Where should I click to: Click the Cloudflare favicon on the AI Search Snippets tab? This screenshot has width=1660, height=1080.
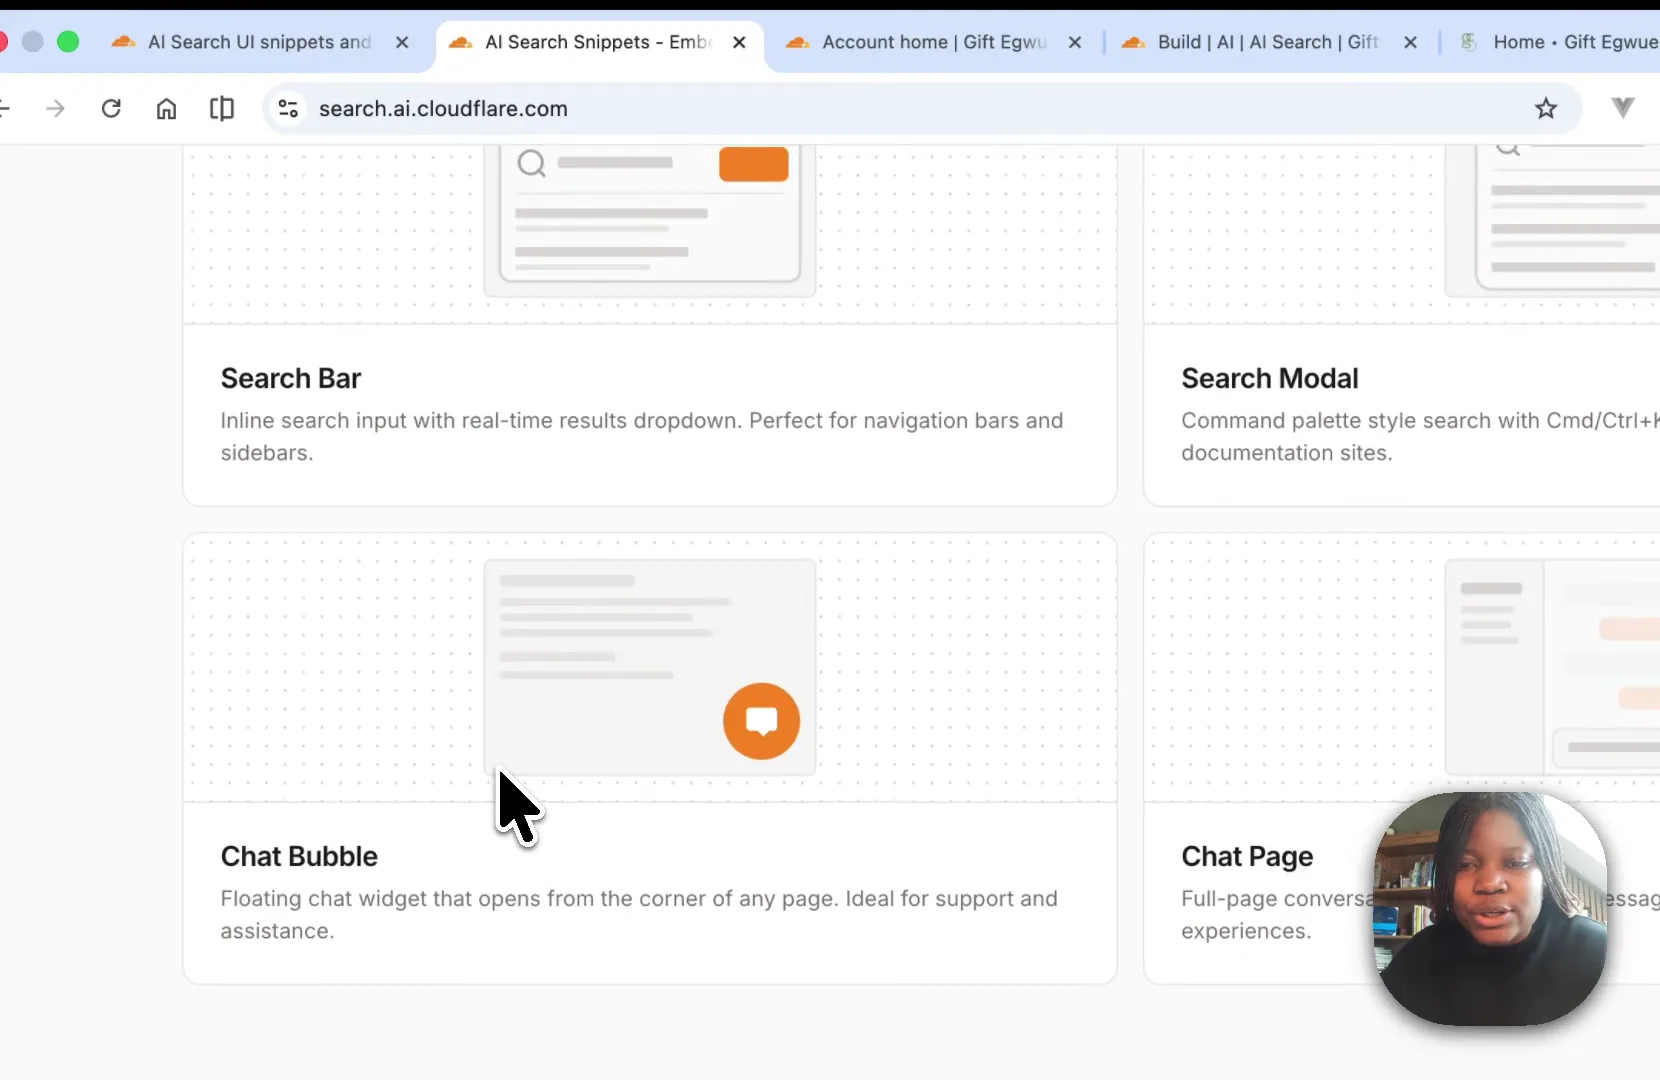pos(461,42)
